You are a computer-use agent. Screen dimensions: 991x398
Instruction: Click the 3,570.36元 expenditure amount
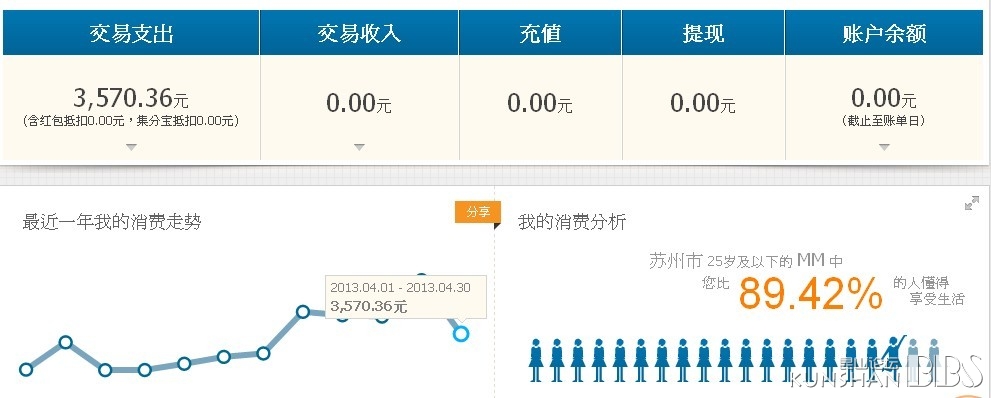point(131,99)
